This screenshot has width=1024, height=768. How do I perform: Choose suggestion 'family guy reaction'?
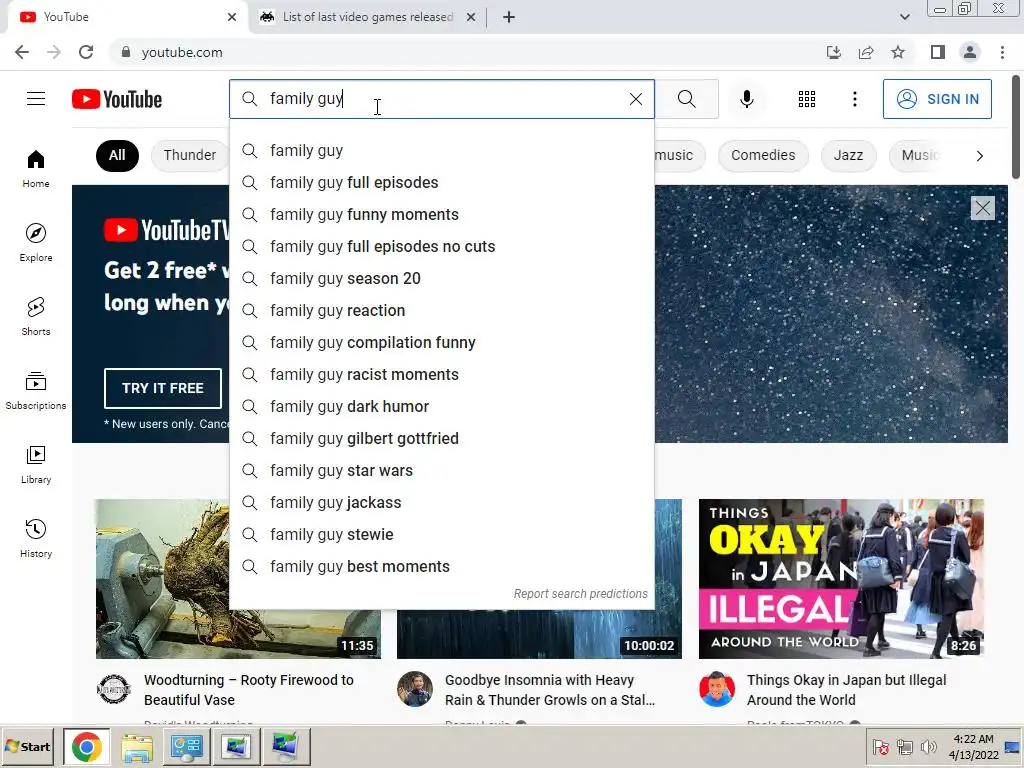[x=441, y=310]
